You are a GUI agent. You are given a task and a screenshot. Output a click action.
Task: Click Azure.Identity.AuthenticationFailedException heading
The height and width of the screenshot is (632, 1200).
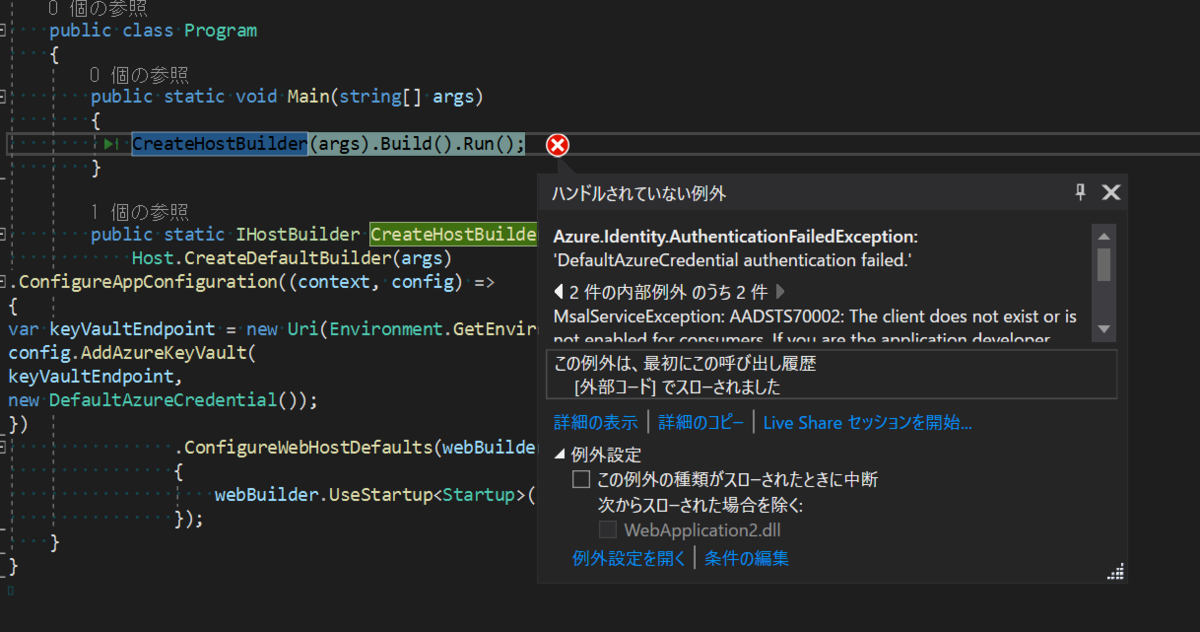(735, 237)
